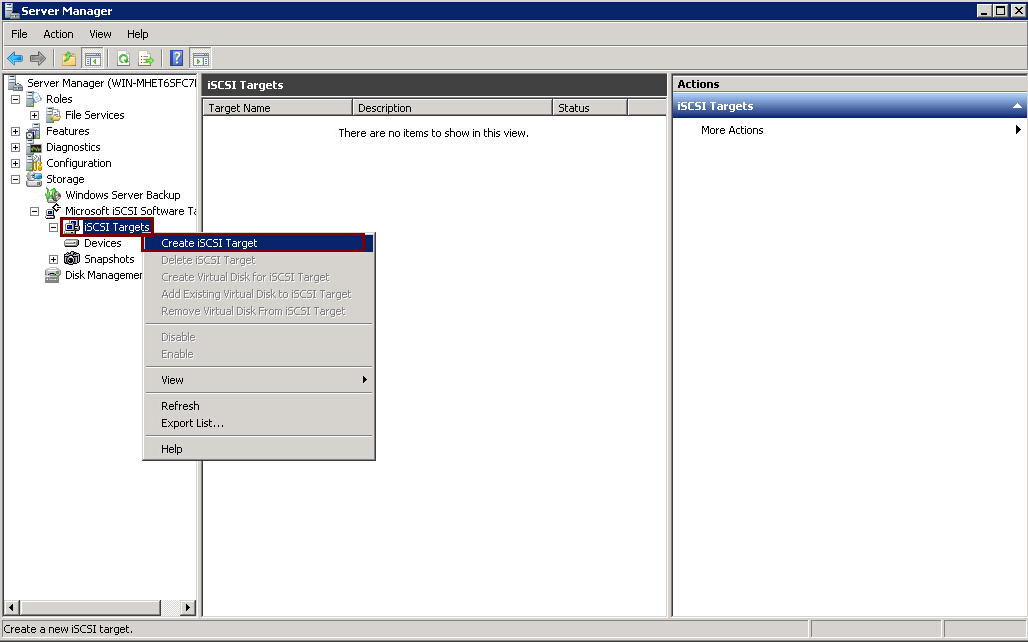The width and height of the screenshot is (1028, 642).
Task: Select Export List… in context menu
Action: [192, 423]
